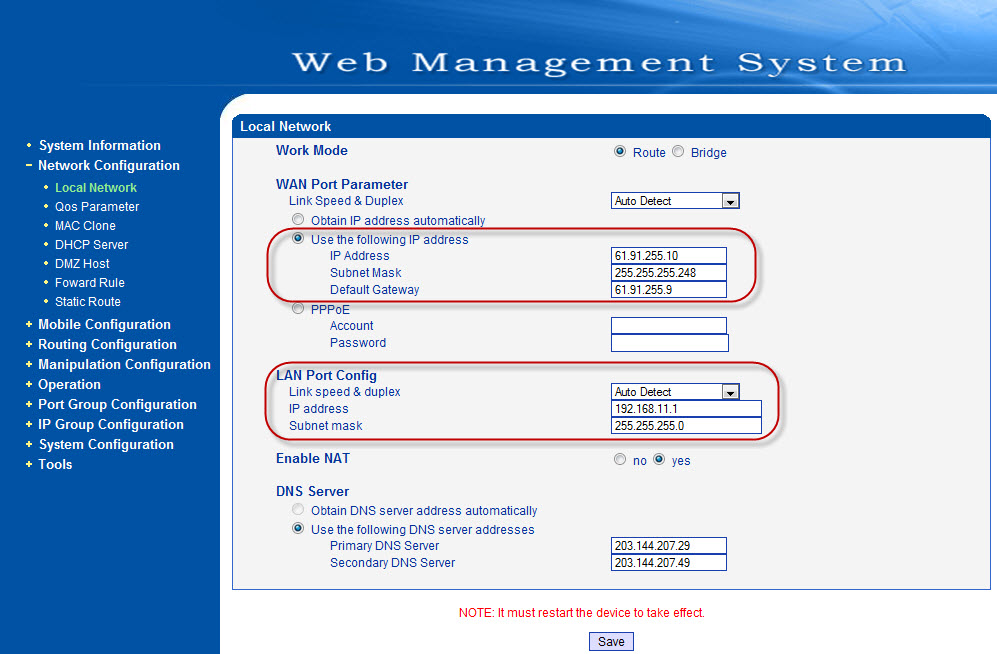Go to System Information

pyautogui.click(x=99, y=145)
